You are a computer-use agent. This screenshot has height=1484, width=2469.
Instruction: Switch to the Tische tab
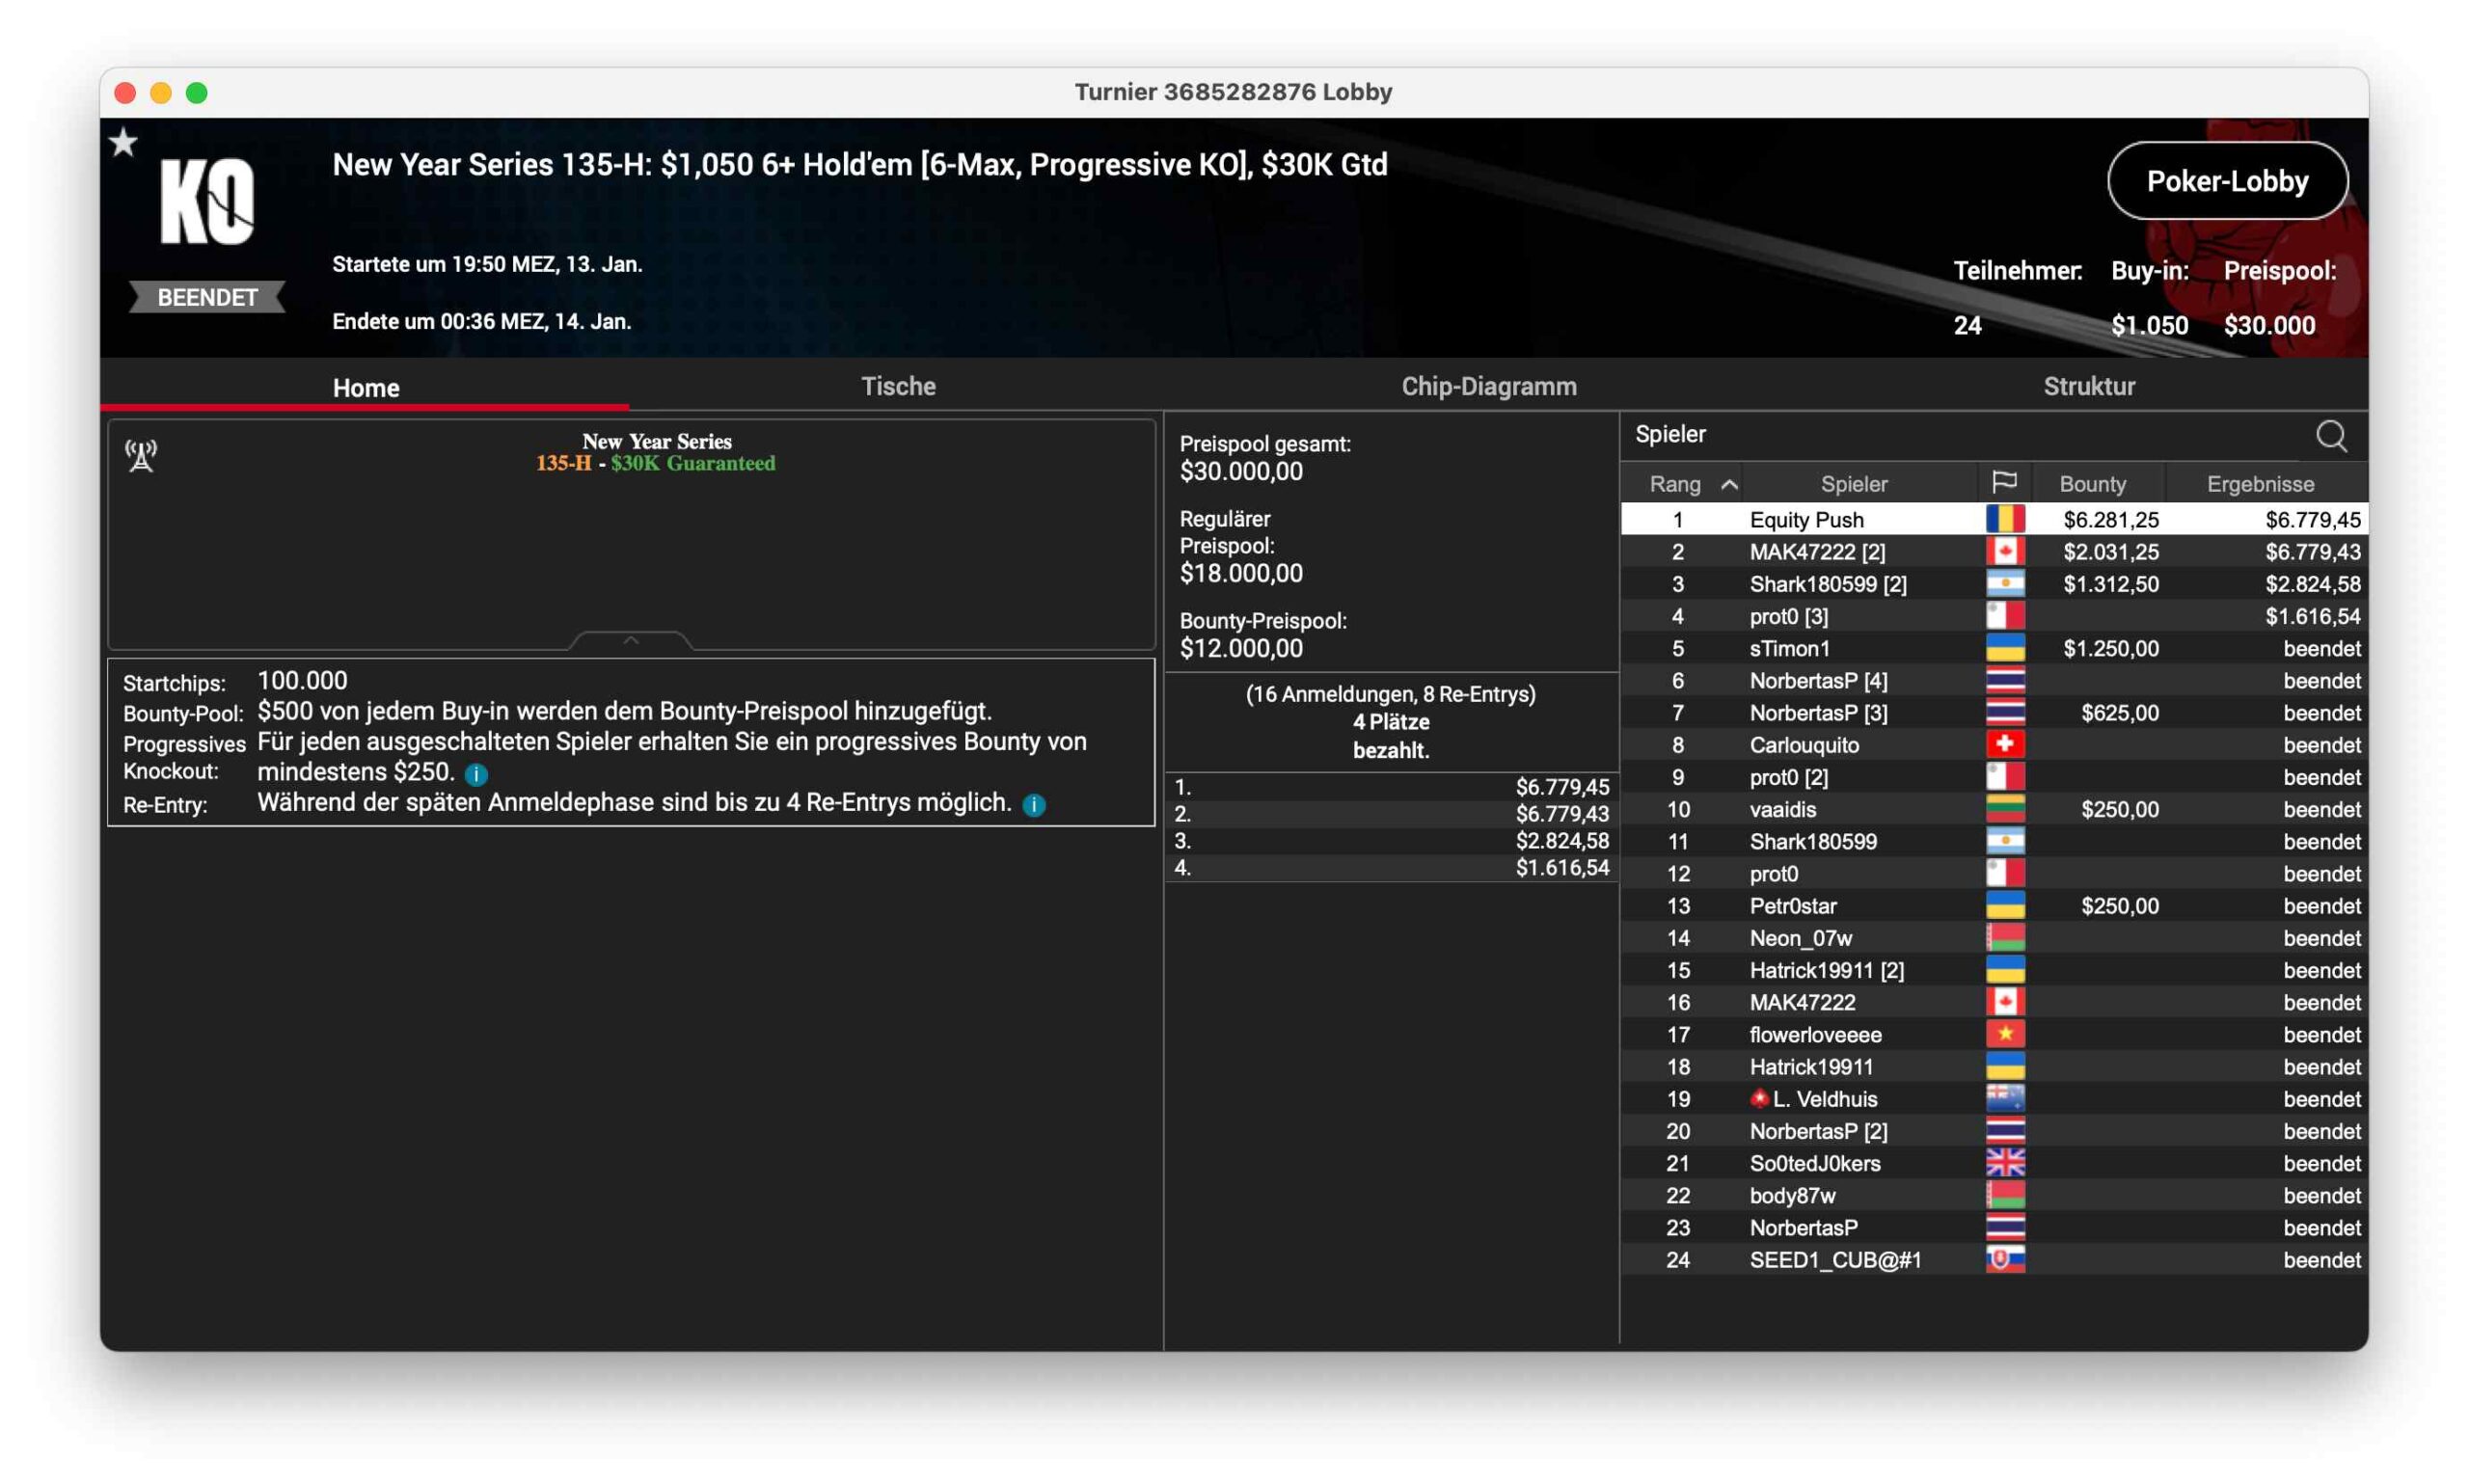(898, 386)
